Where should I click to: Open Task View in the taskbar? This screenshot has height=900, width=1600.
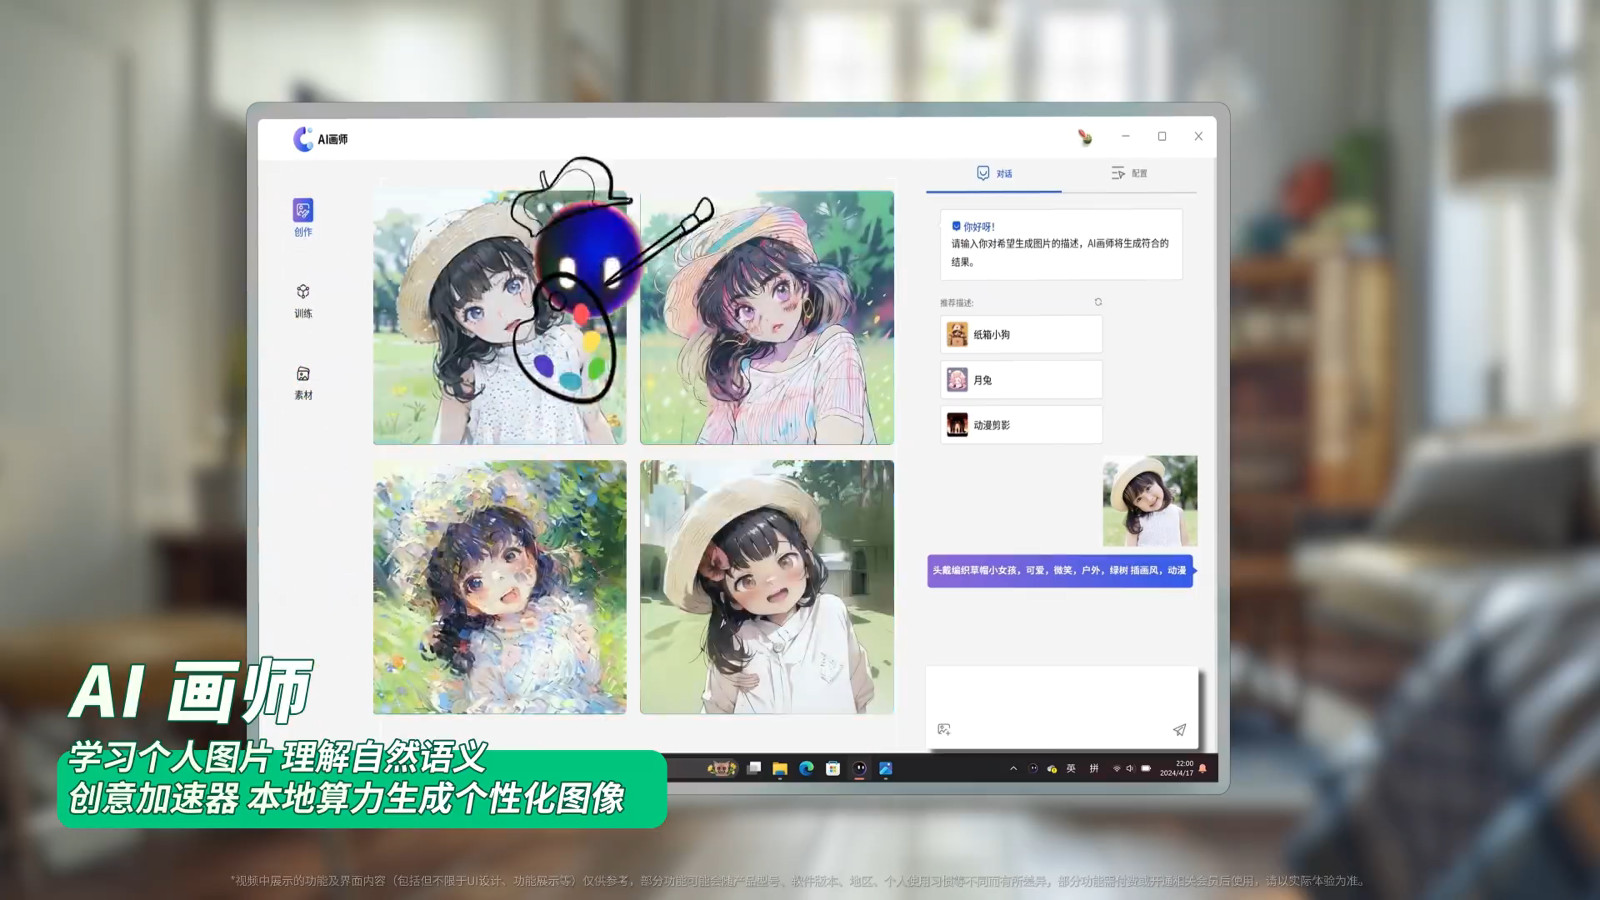(754, 768)
